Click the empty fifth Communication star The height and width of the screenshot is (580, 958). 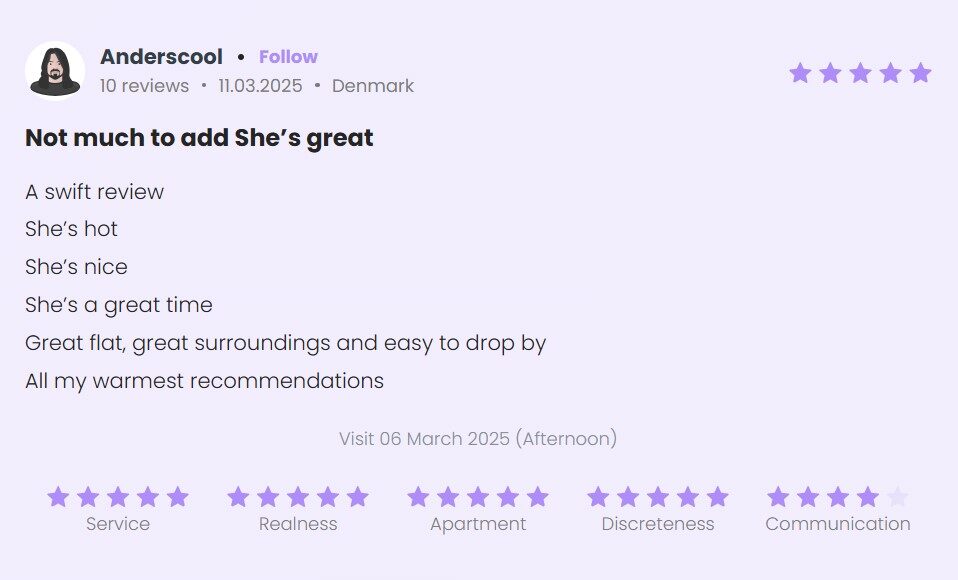pyautogui.click(x=897, y=497)
